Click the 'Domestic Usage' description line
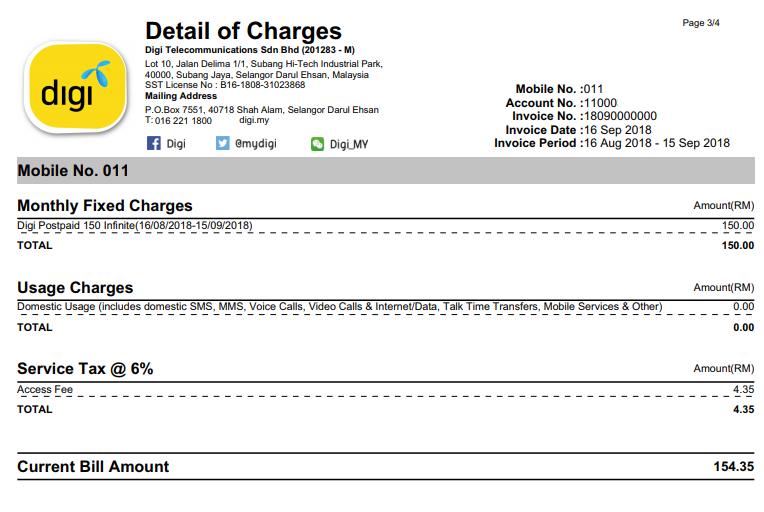 [340, 306]
